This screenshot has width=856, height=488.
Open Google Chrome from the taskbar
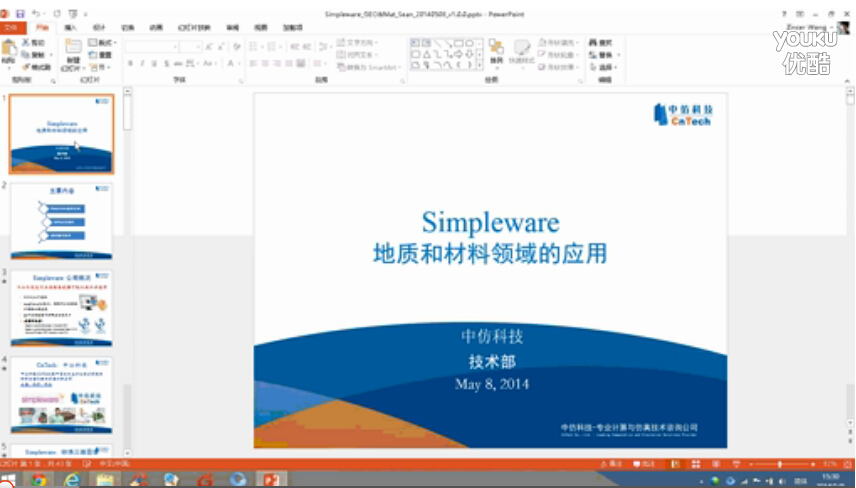[38, 479]
